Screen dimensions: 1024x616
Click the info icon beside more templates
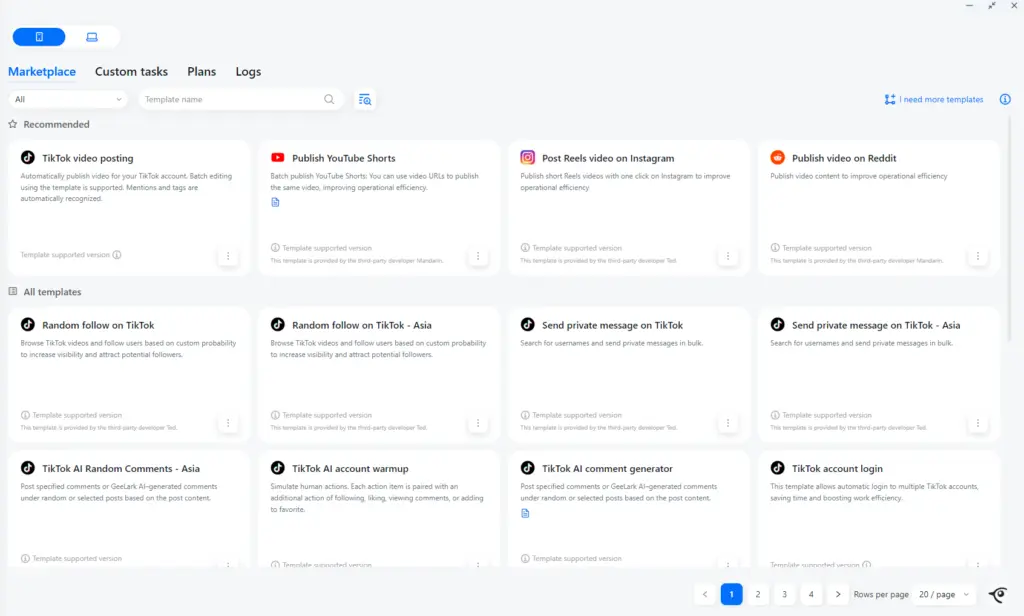pos(1005,99)
